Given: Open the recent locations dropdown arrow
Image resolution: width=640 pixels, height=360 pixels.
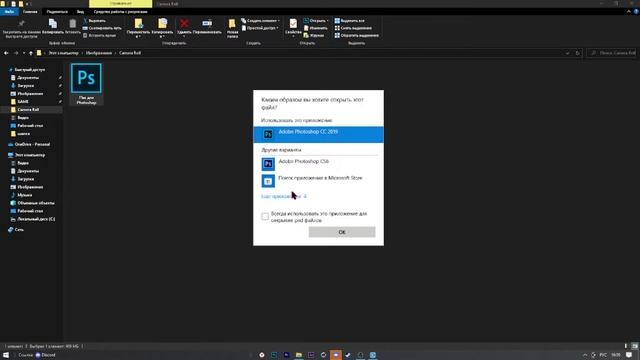Looking at the screenshot, I should [x=24, y=53].
